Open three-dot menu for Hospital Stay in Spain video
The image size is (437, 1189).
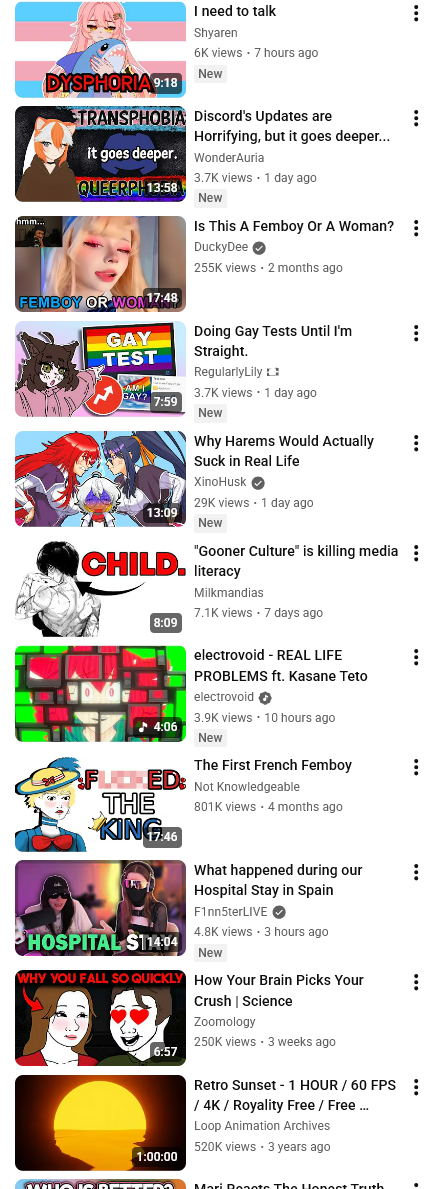tap(416, 872)
